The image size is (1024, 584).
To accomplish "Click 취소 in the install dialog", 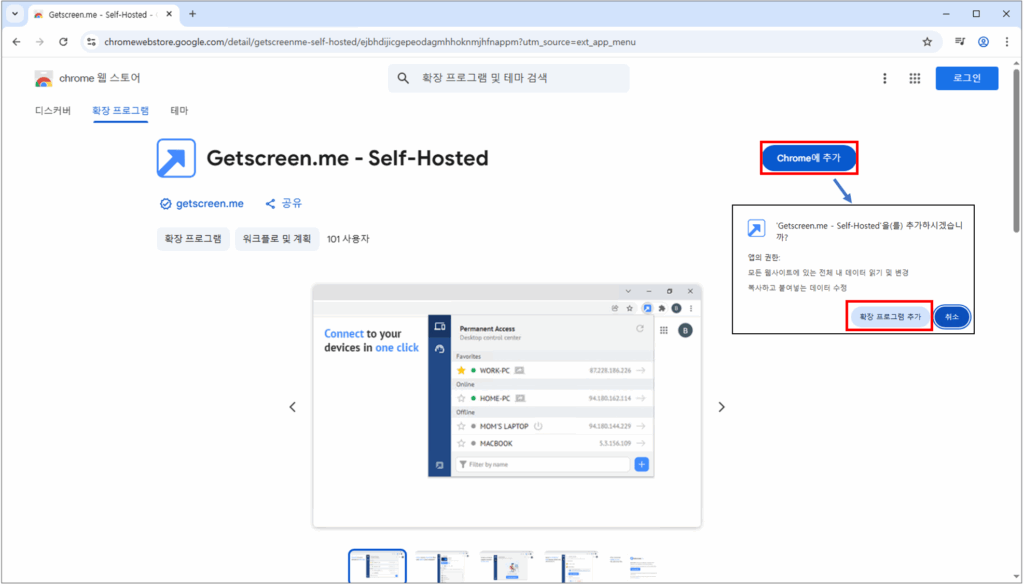I will tap(952, 317).
